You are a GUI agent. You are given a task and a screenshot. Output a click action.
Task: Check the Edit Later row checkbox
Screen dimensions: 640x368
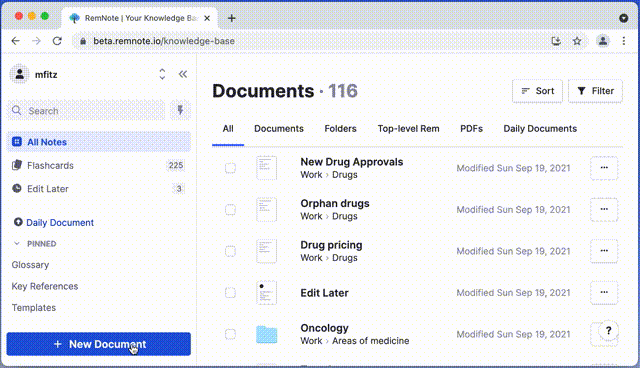230,293
